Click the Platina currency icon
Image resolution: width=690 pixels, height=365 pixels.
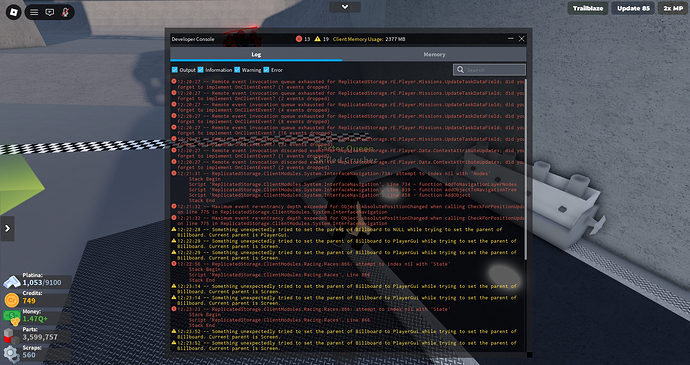(x=12, y=281)
